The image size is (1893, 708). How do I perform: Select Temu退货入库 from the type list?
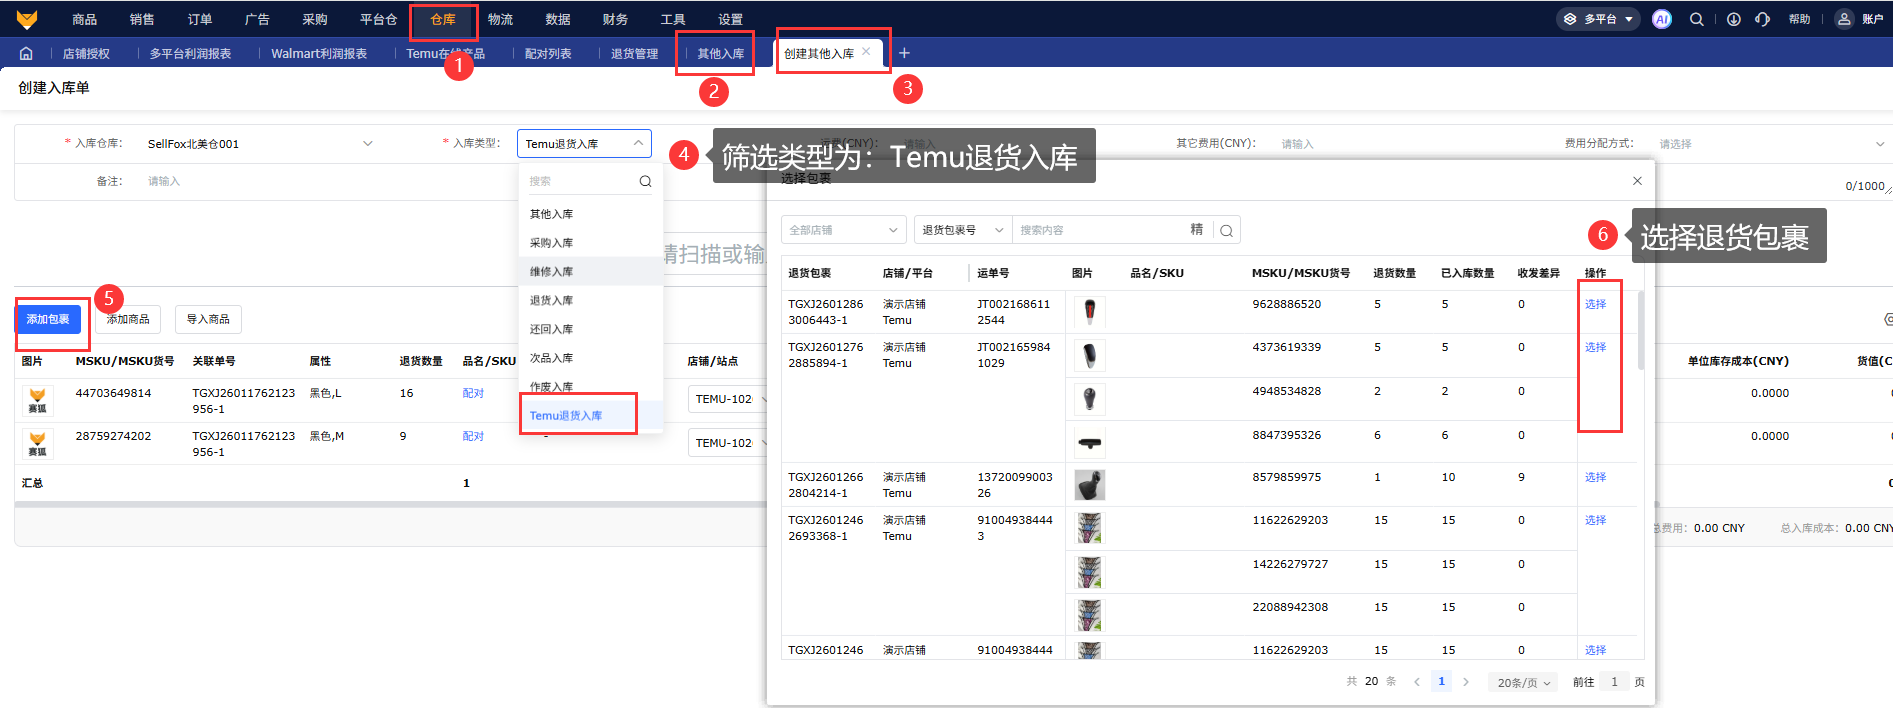click(x=590, y=415)
